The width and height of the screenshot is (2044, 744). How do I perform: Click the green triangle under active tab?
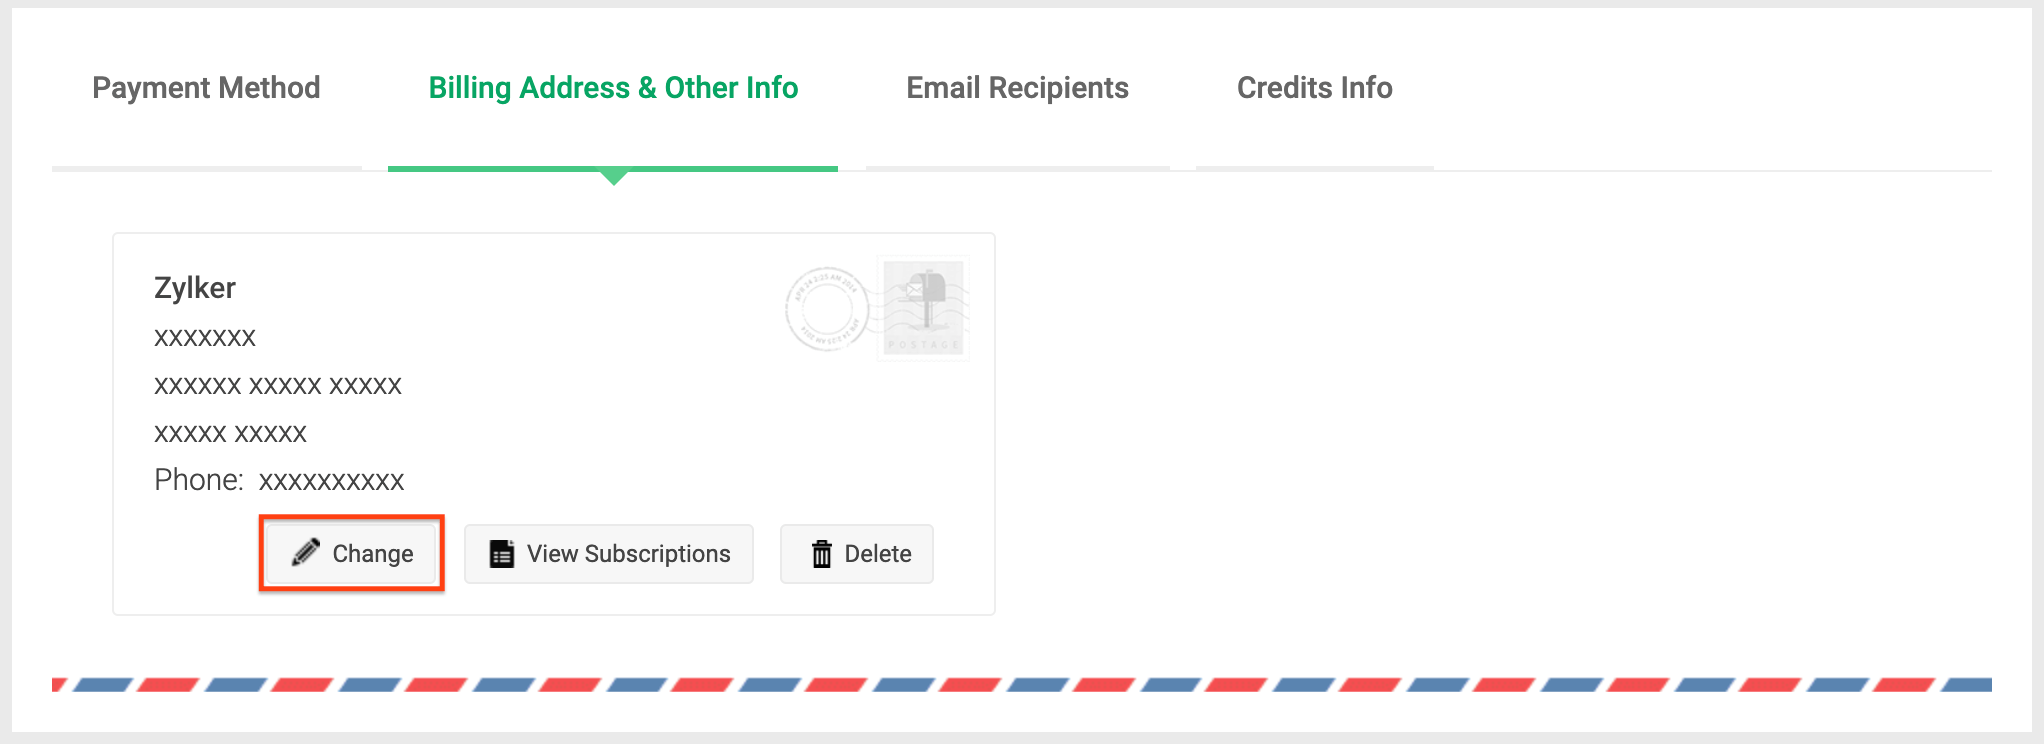click(614, 178)
